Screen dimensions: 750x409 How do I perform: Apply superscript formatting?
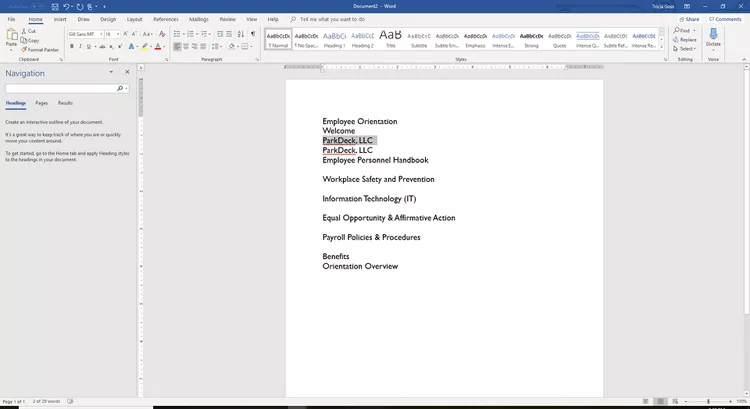pyautogui.click(x=120, y=46)
